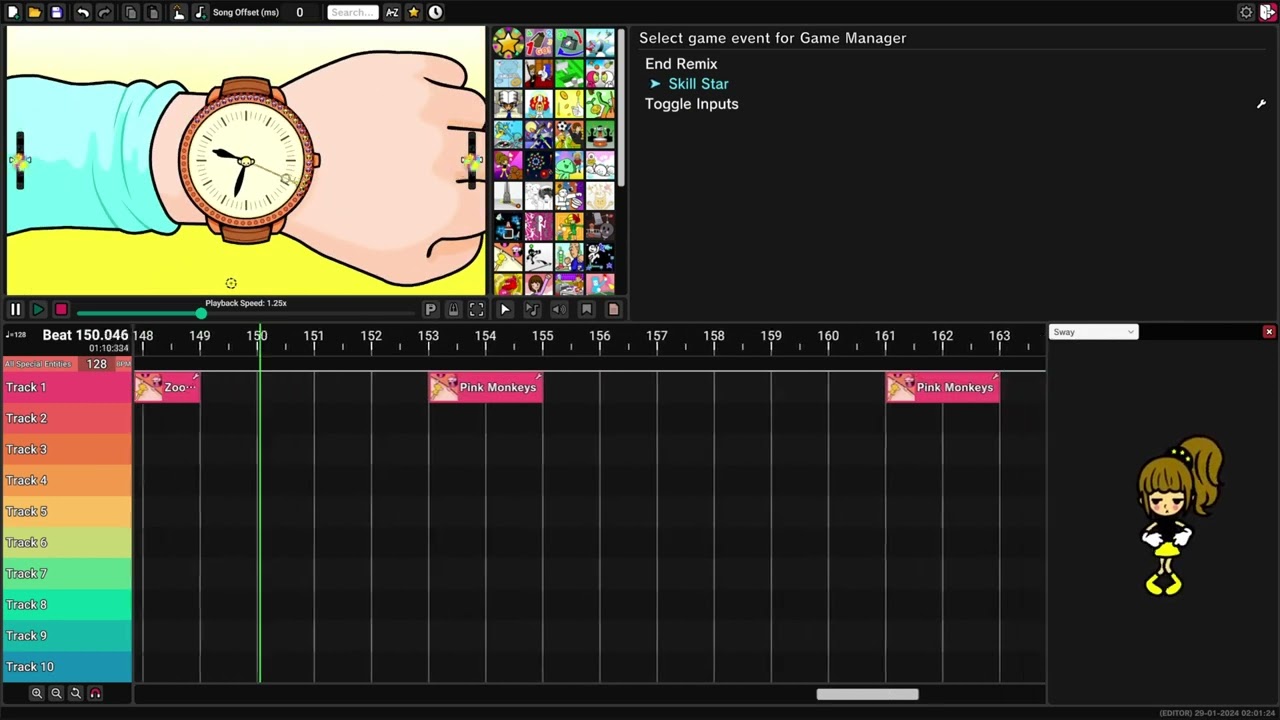Select Toggle Inputs game event
Viewport: 1280px width, 720px height.
point(692,104)
